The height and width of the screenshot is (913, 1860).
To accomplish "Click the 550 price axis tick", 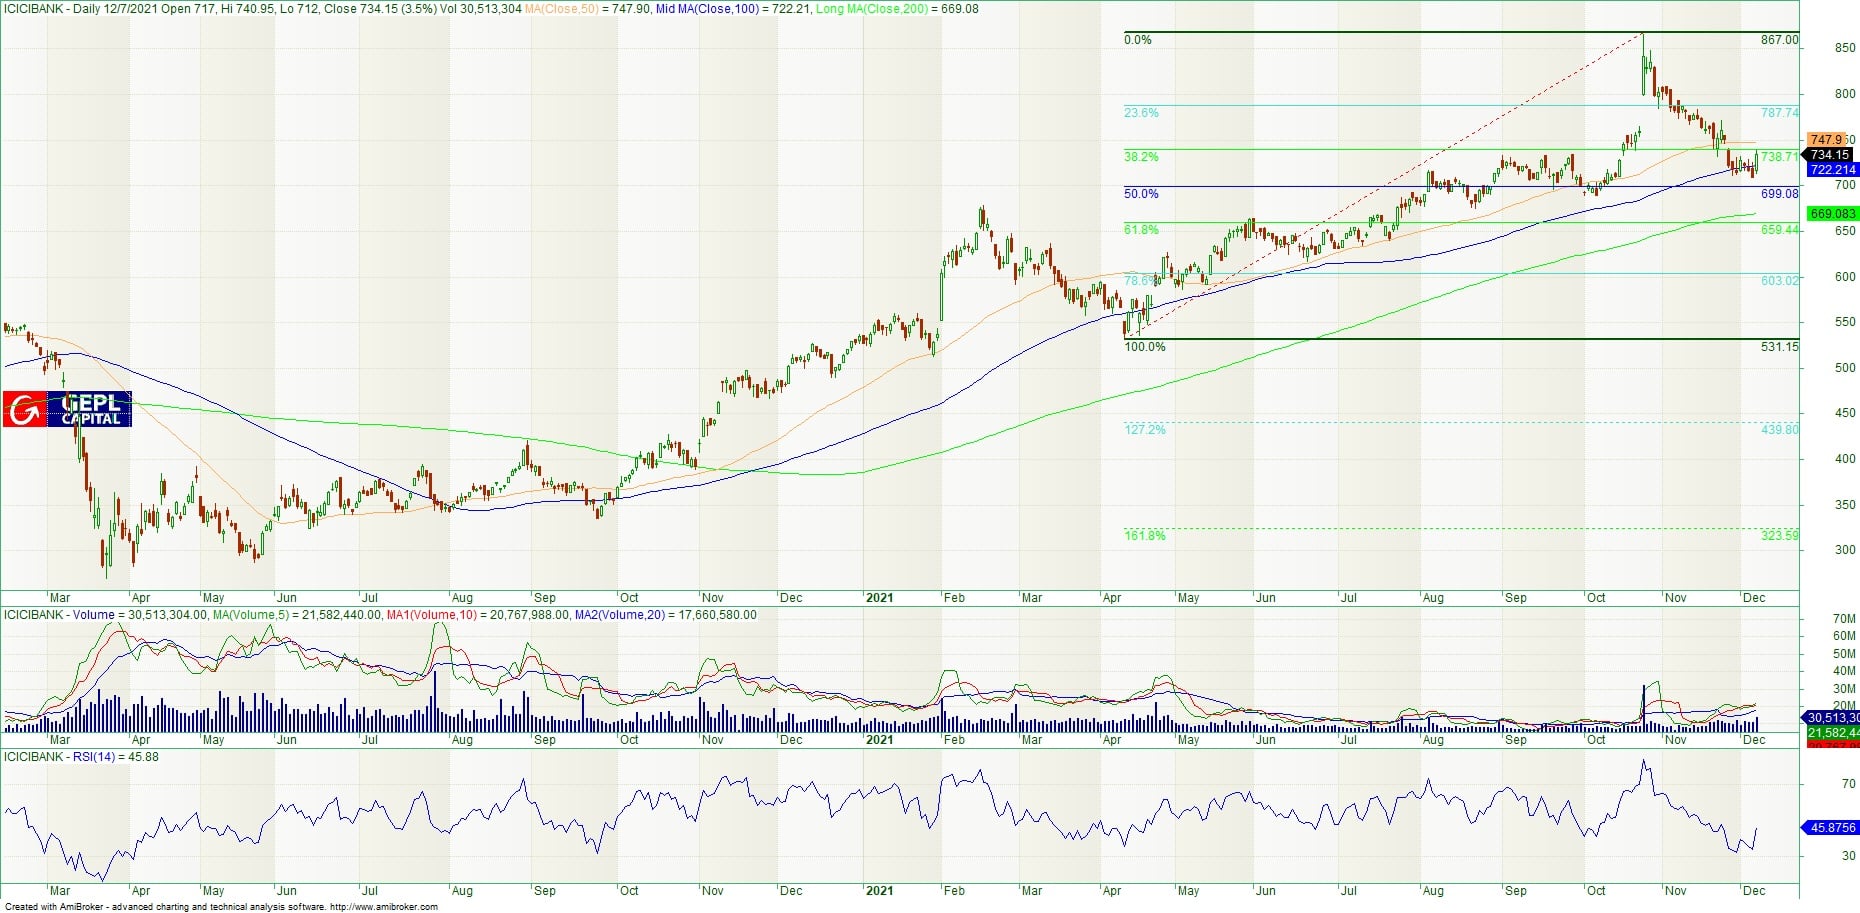I will point(1845,323).
